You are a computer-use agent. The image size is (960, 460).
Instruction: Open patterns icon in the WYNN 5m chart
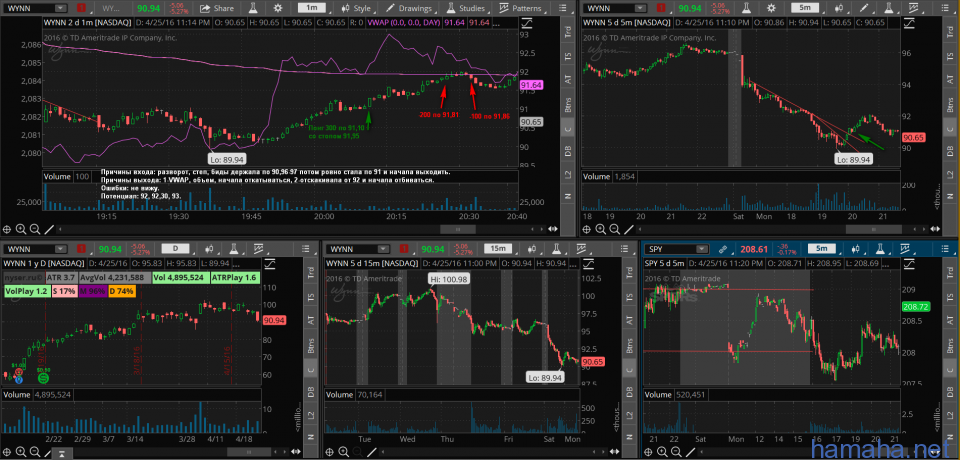tap(914, 8)
